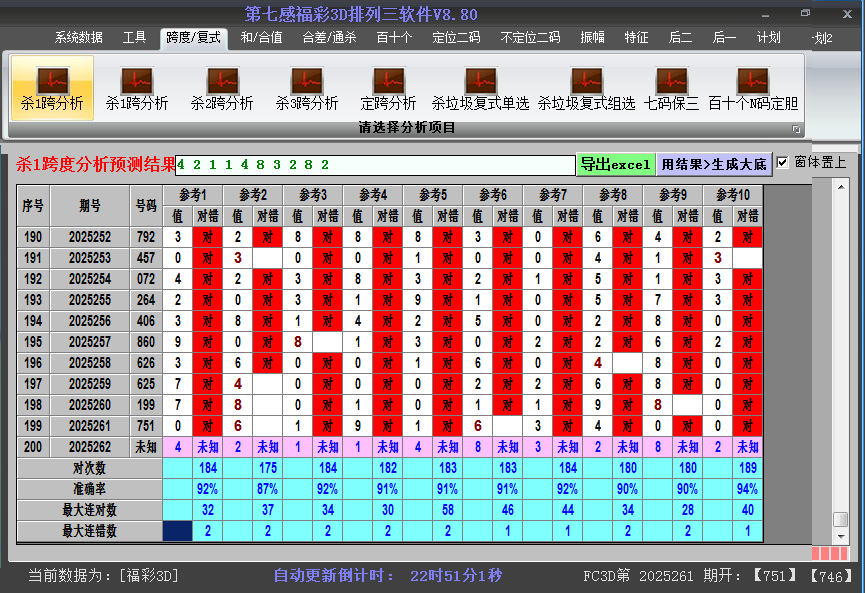
Task: Expand the 请选择分析项目 group launcher
Action: [x=797, y=129]
